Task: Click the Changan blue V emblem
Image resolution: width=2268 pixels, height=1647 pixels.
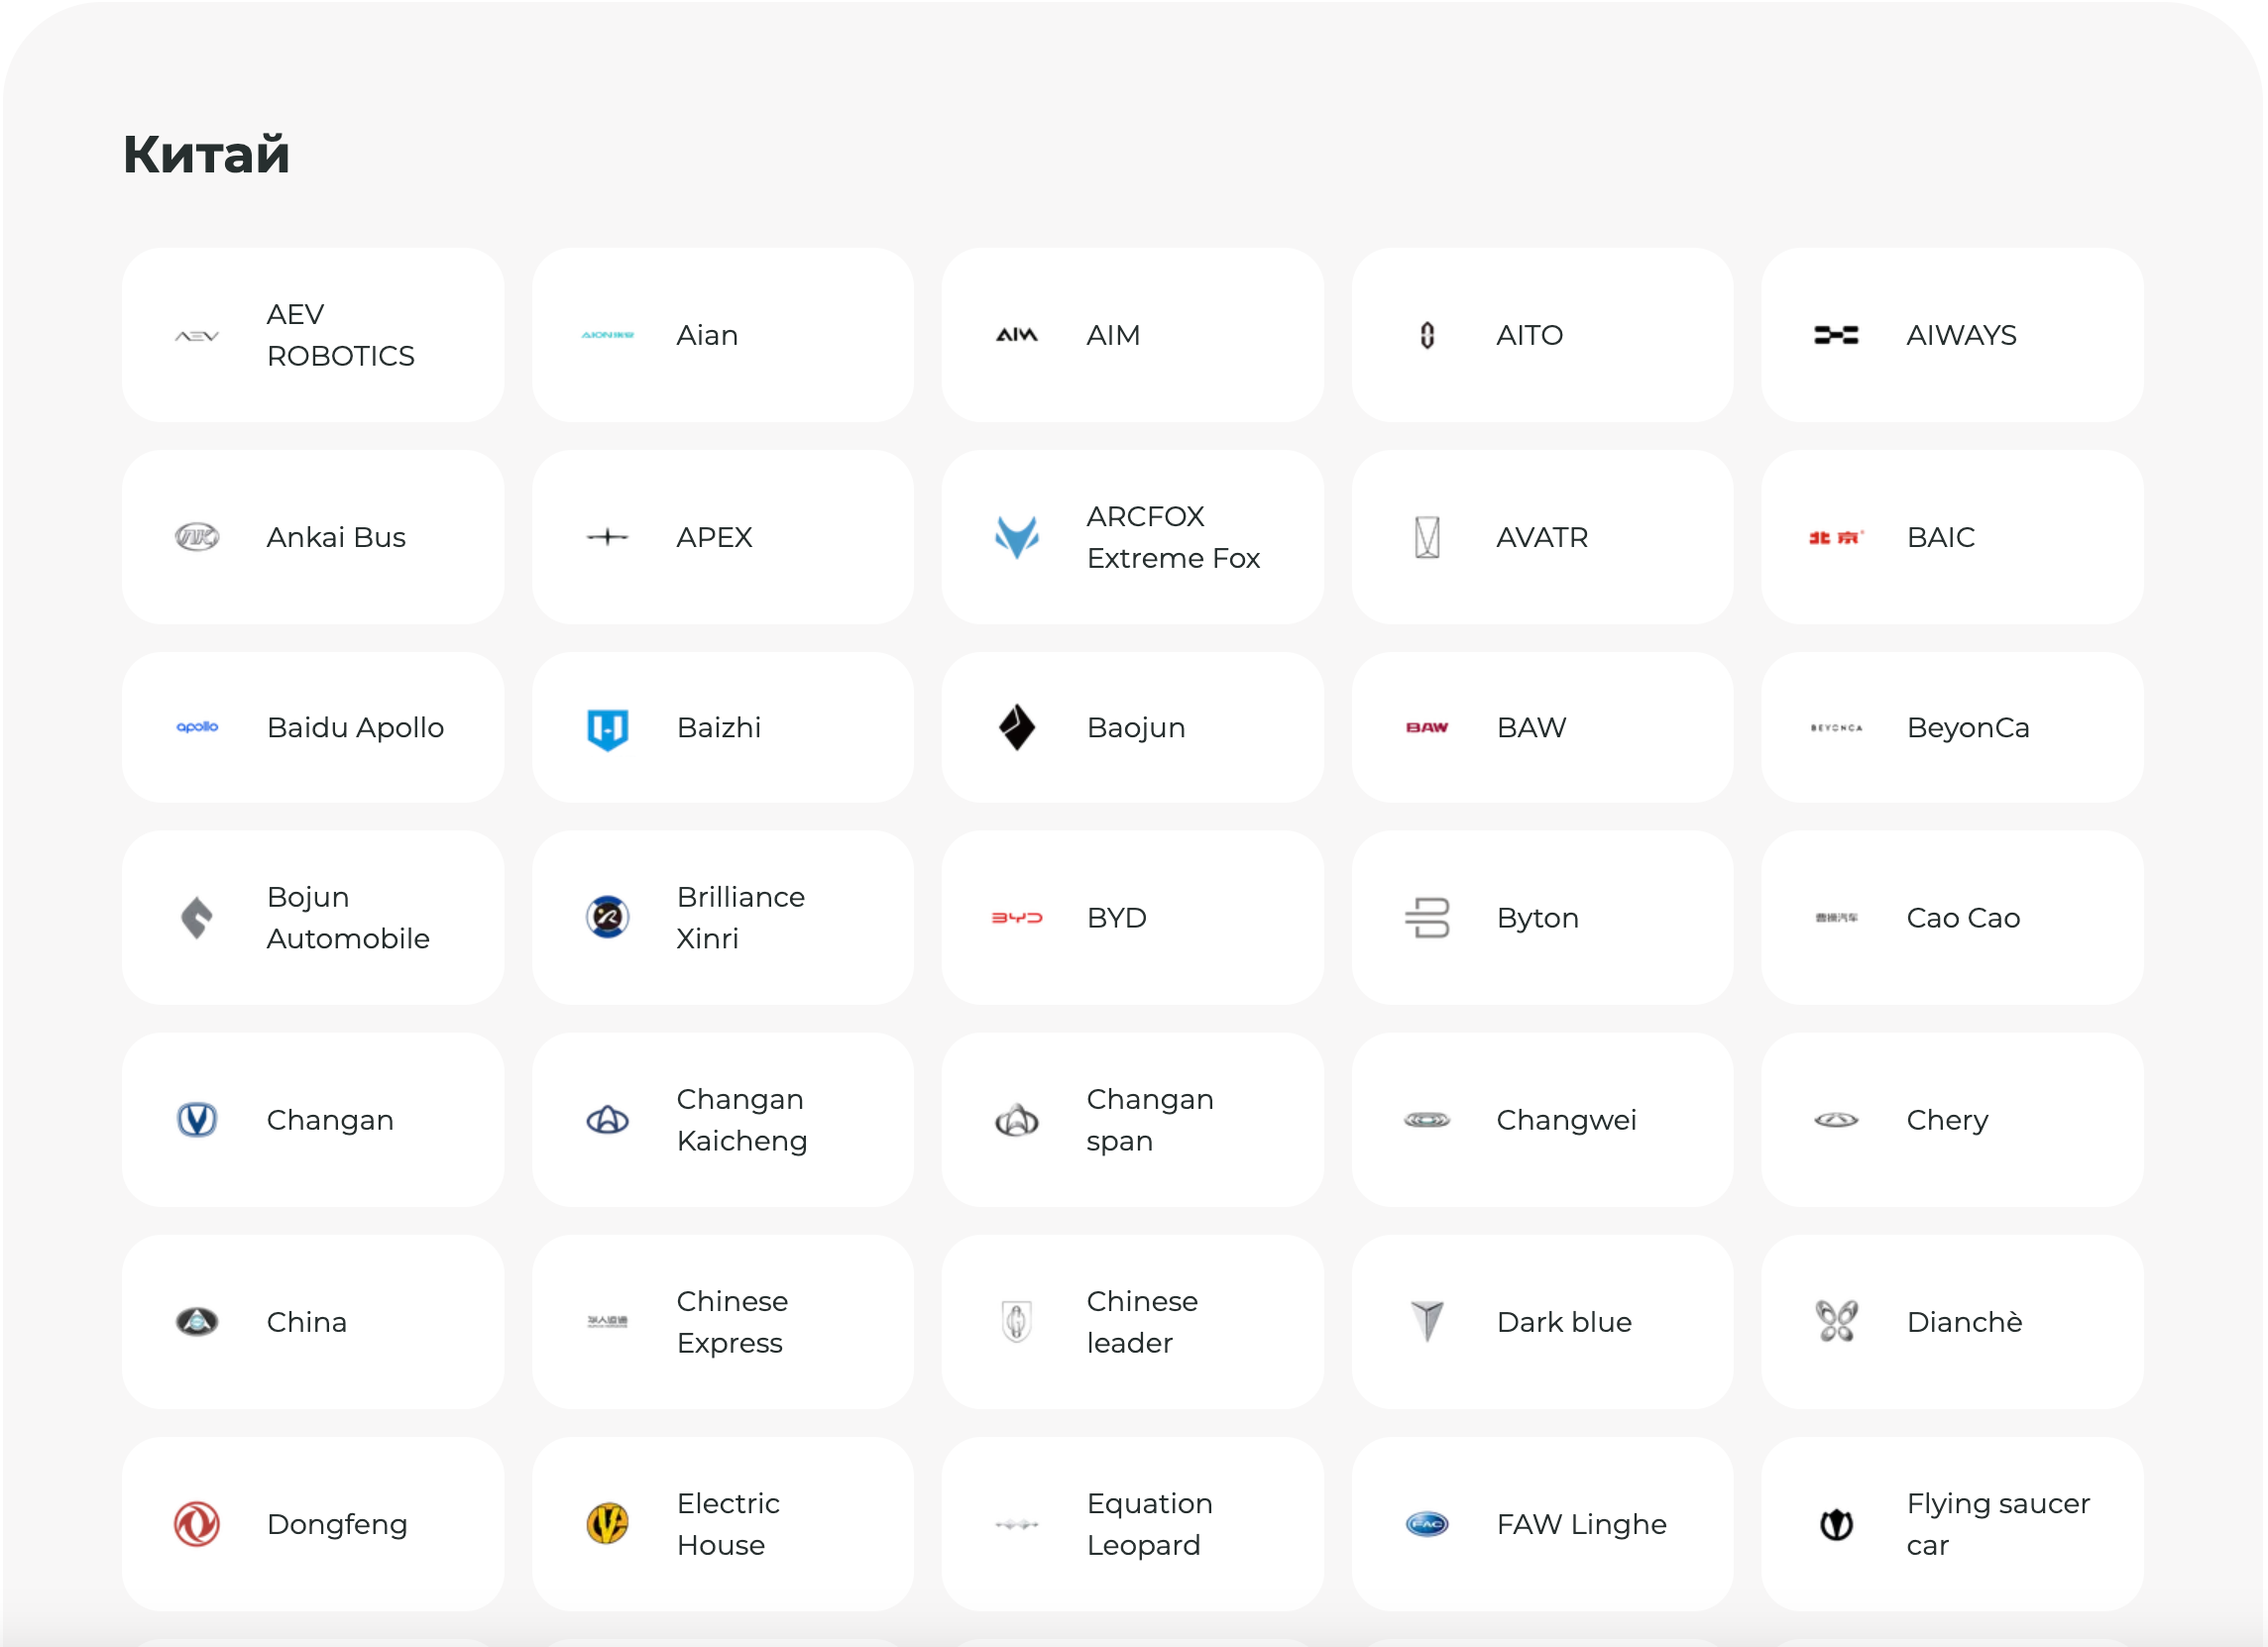Action: pyautogui.click(x=197, y=1119)
